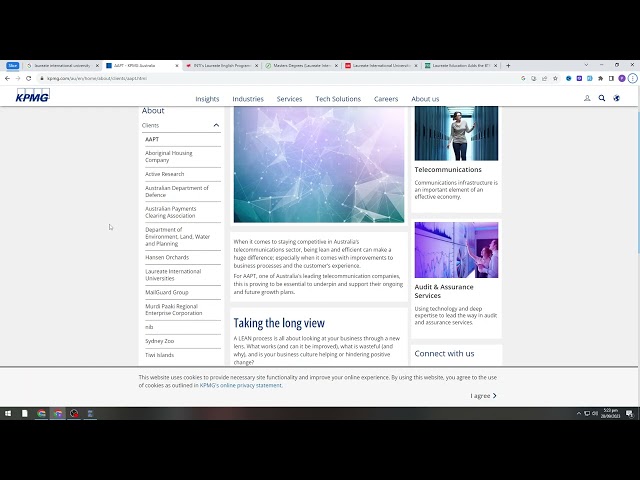This screenshot has width=640, height=480.
Task: Open the Windows Start menu
Action: [x=8, y=413]
